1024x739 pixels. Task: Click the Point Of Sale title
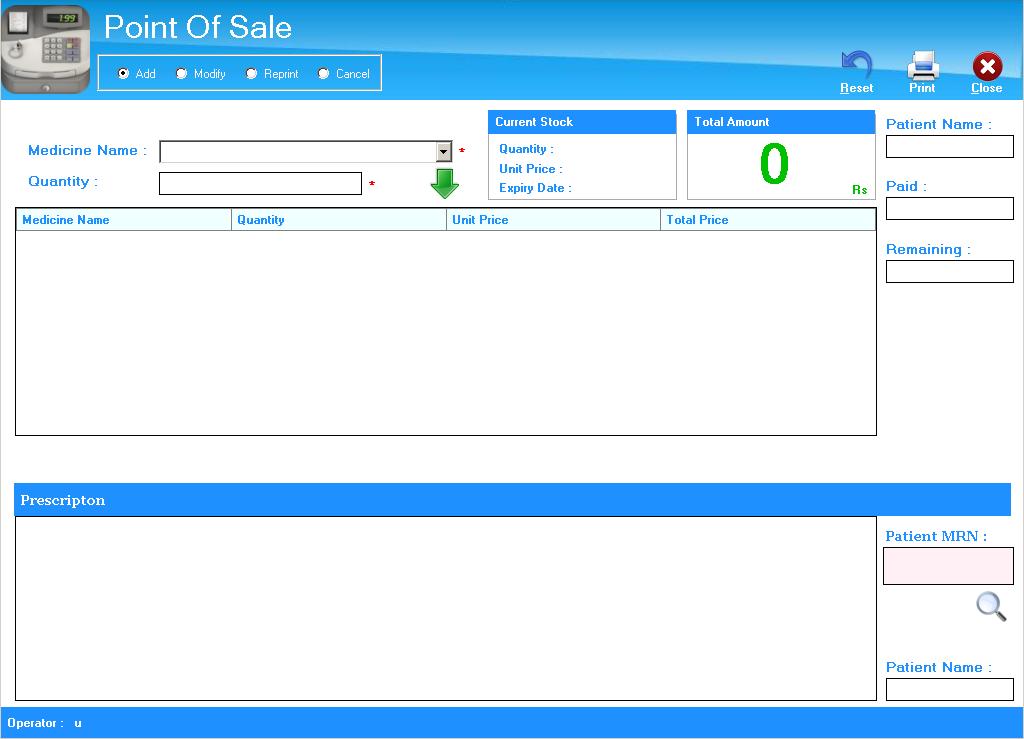click(198, 27)
